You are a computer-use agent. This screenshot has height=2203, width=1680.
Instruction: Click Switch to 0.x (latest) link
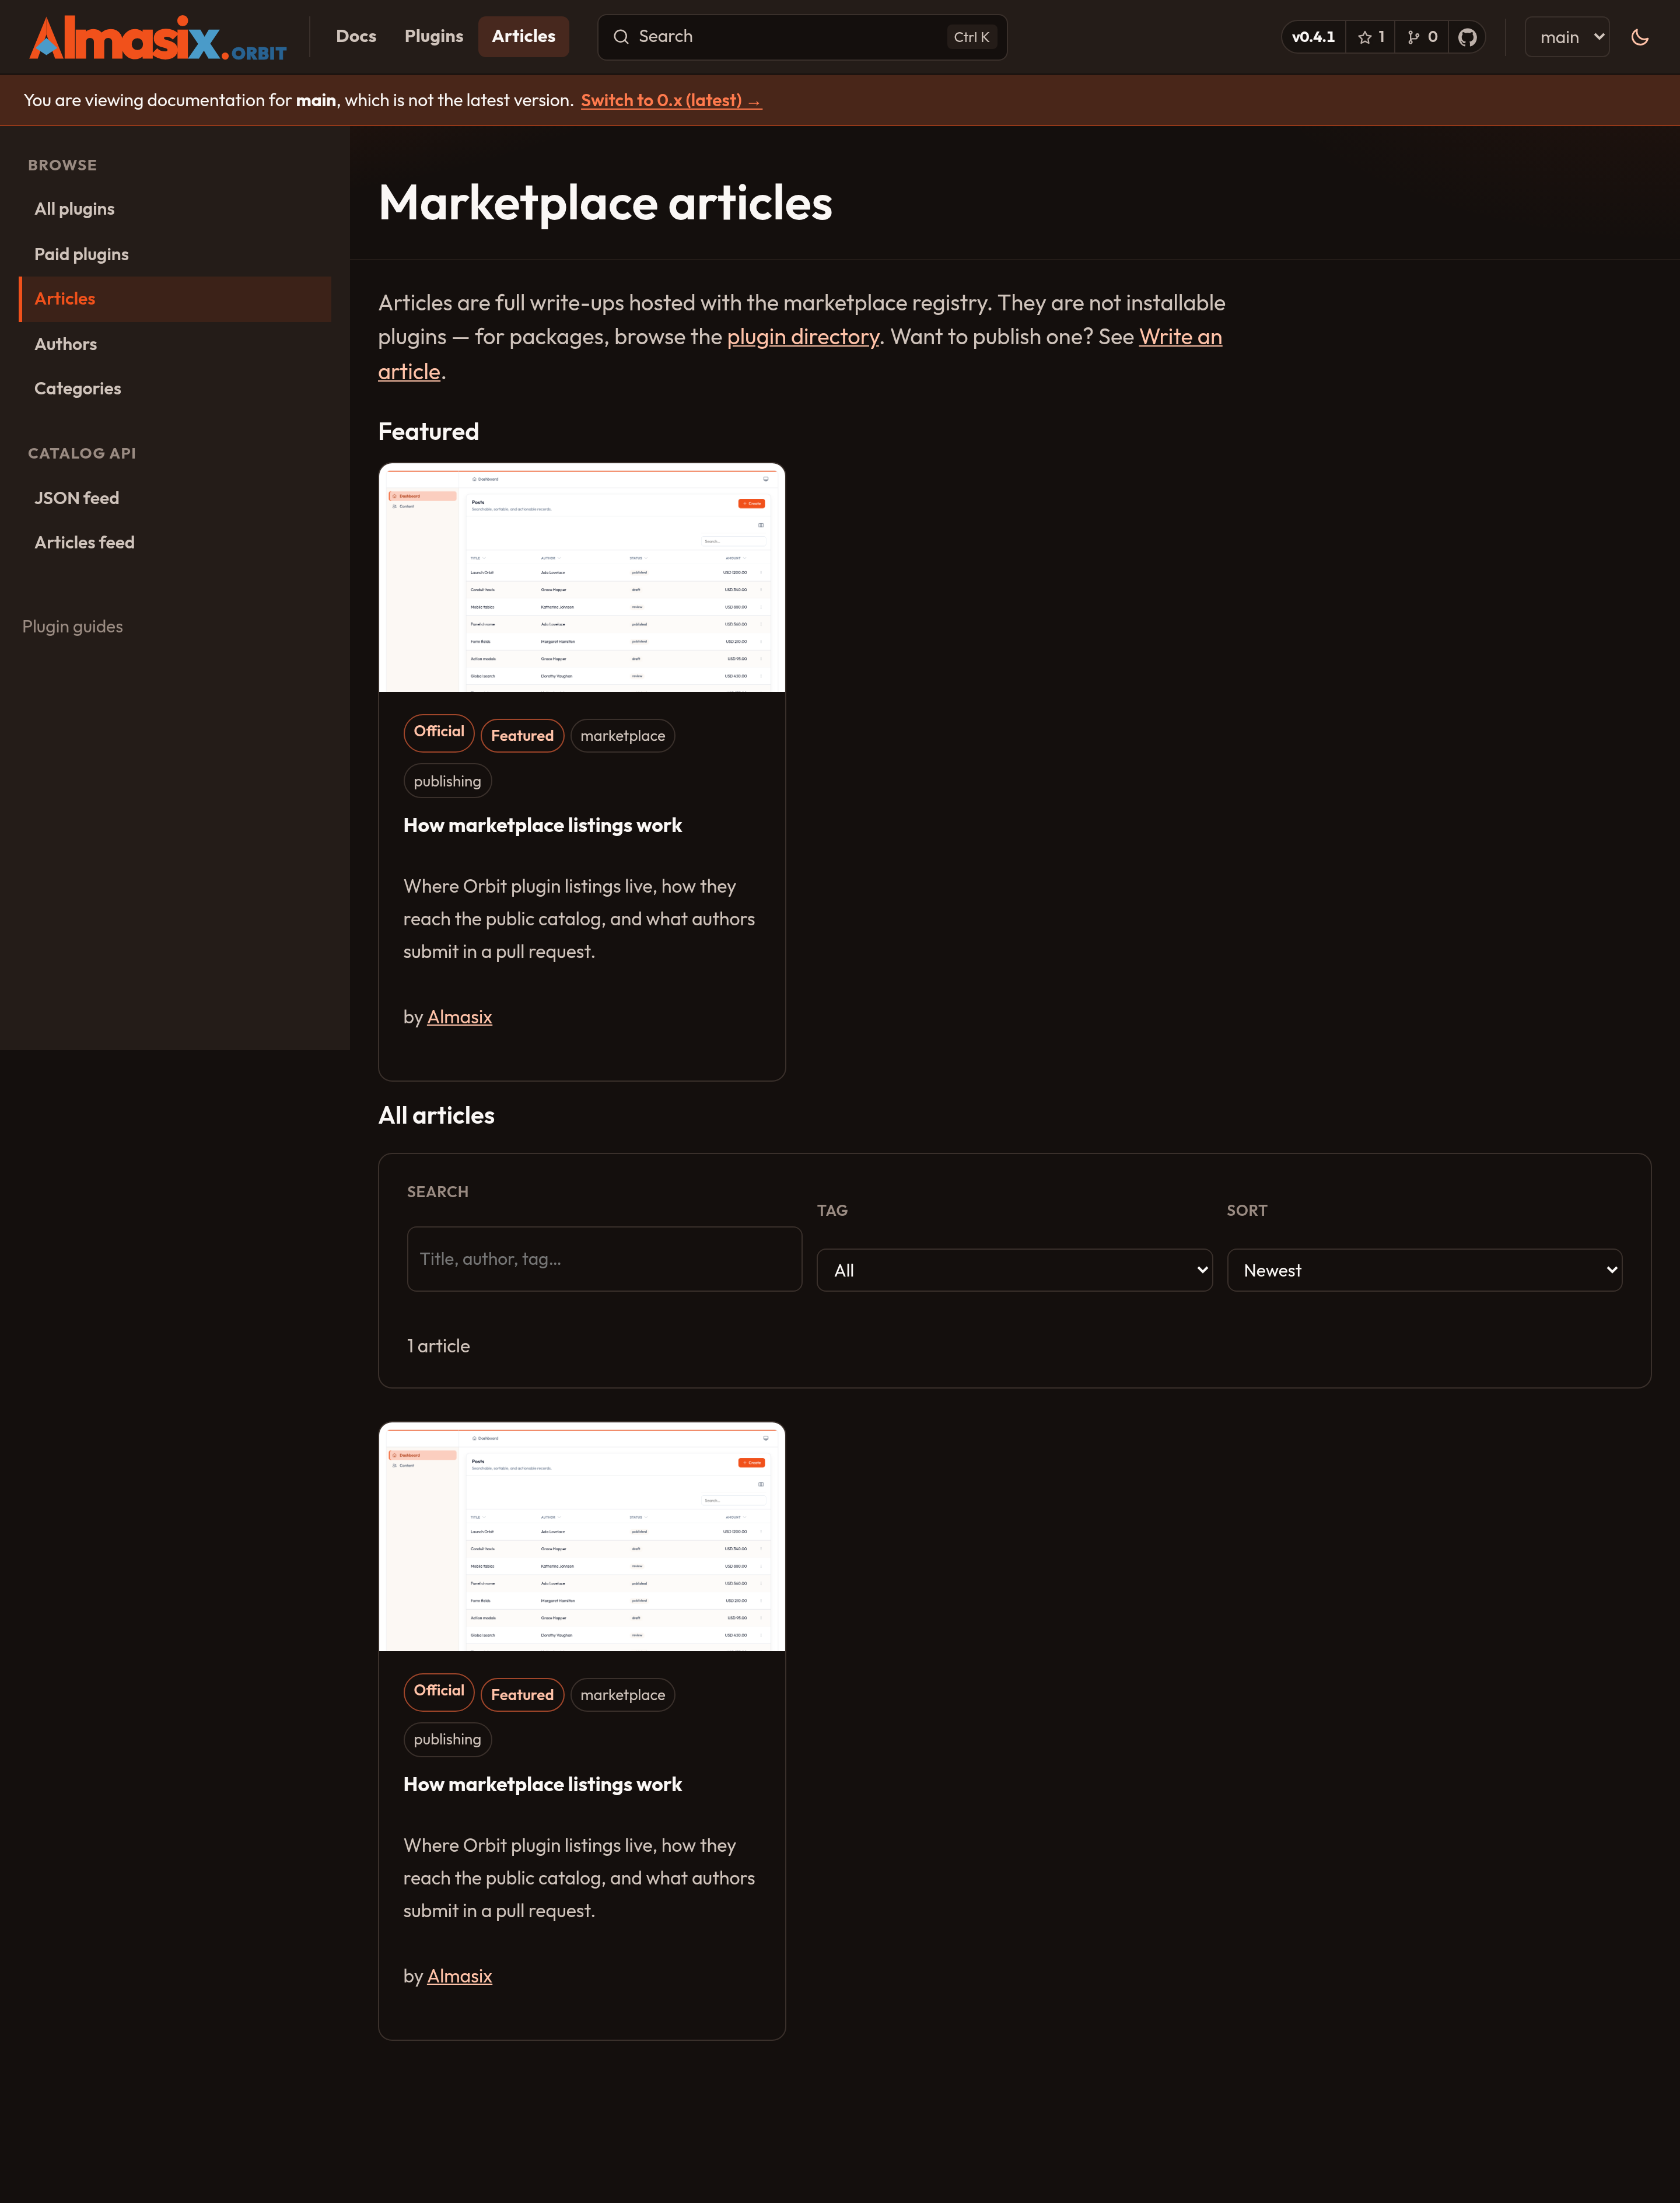671,101
